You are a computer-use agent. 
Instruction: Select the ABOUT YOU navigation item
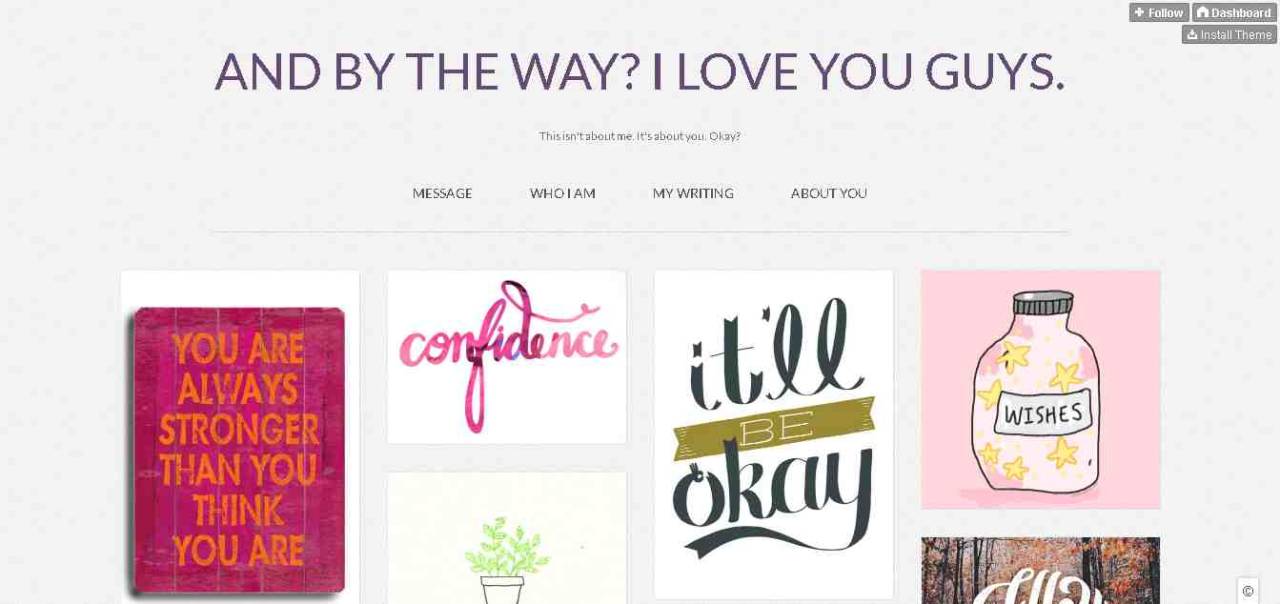[x=829, y=193]
